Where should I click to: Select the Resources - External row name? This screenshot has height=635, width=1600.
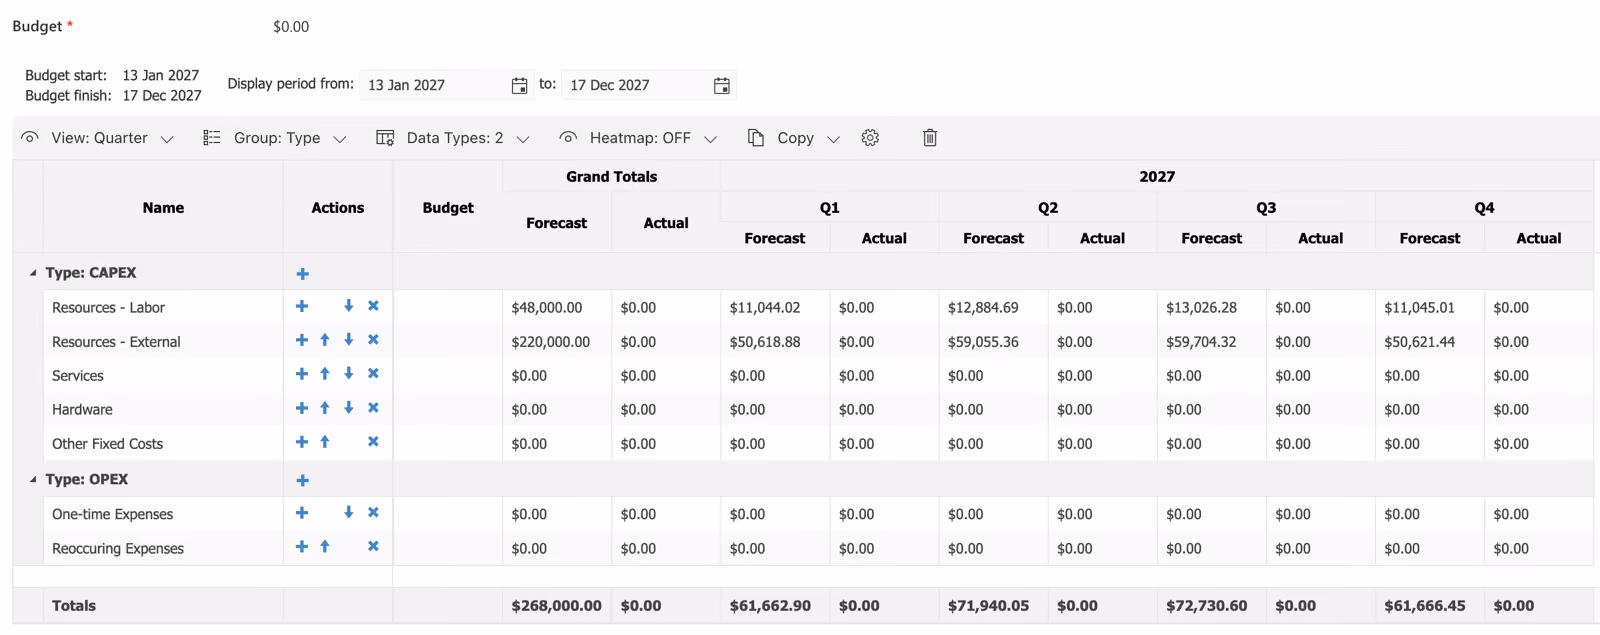click(116, 342)
